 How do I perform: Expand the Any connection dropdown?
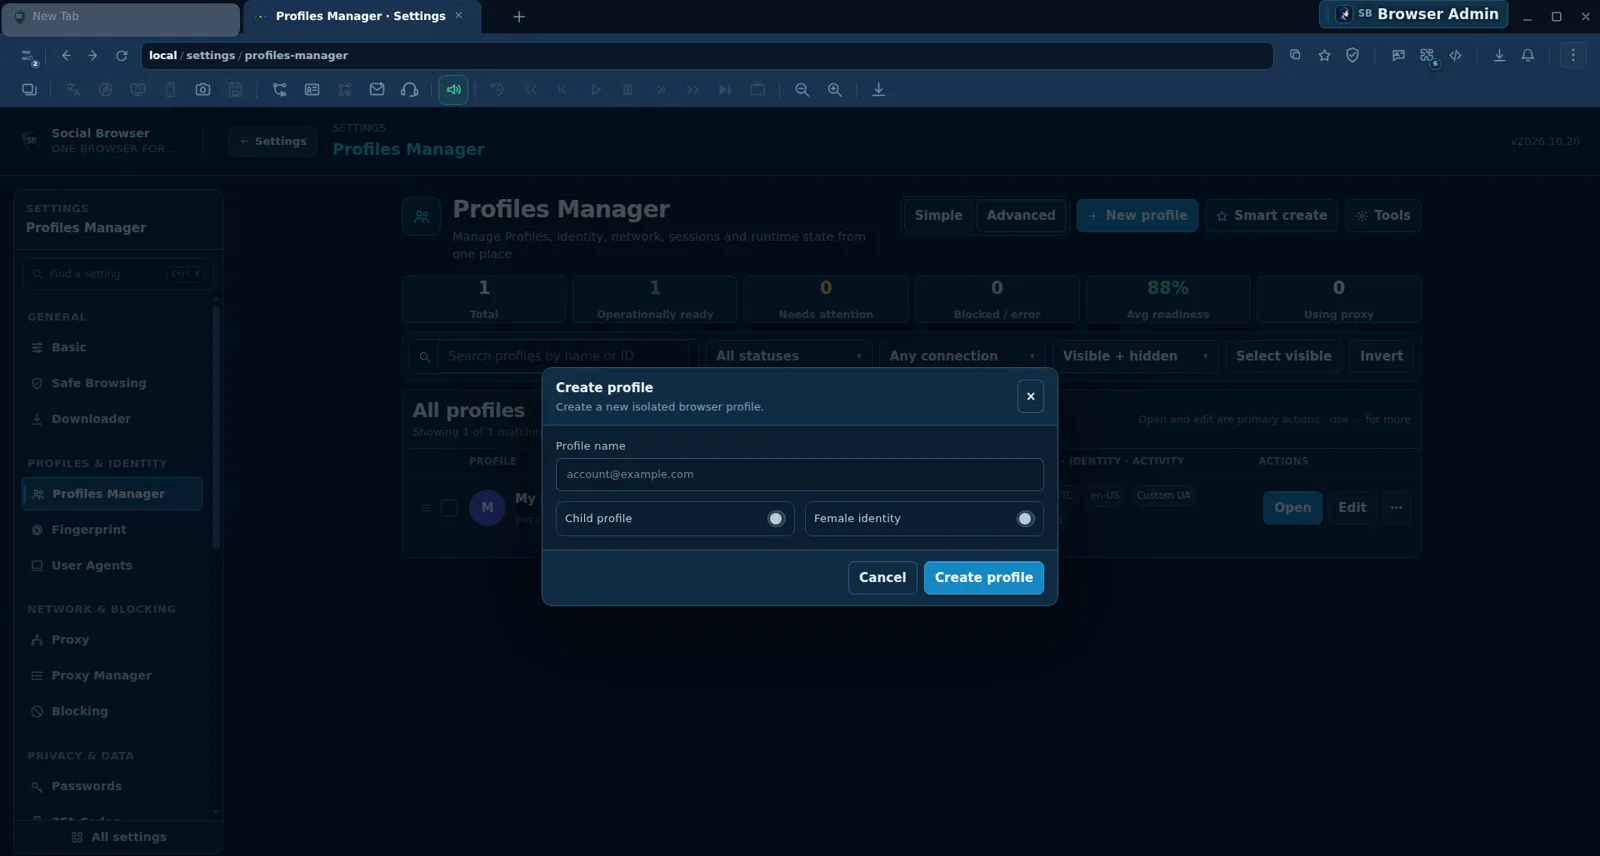(x=962, y=356)
